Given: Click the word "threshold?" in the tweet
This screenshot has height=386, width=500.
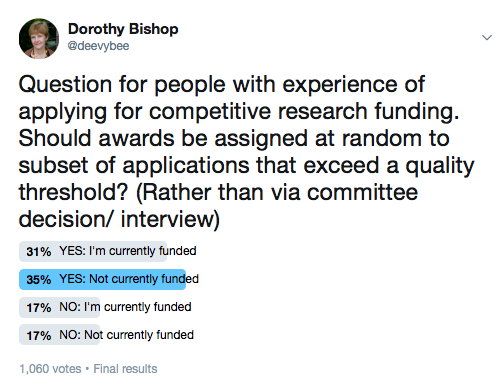Looking at the screenshot, I should 73,193.
